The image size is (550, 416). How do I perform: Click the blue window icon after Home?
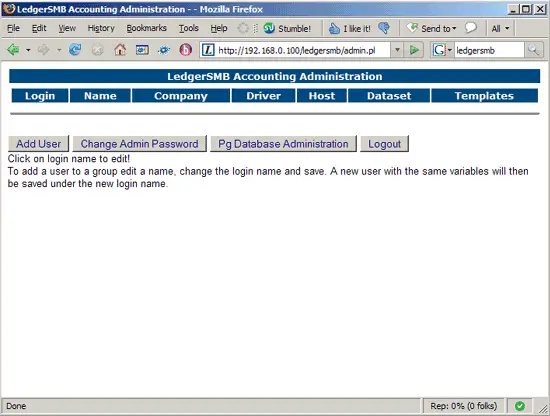(142, 50)
